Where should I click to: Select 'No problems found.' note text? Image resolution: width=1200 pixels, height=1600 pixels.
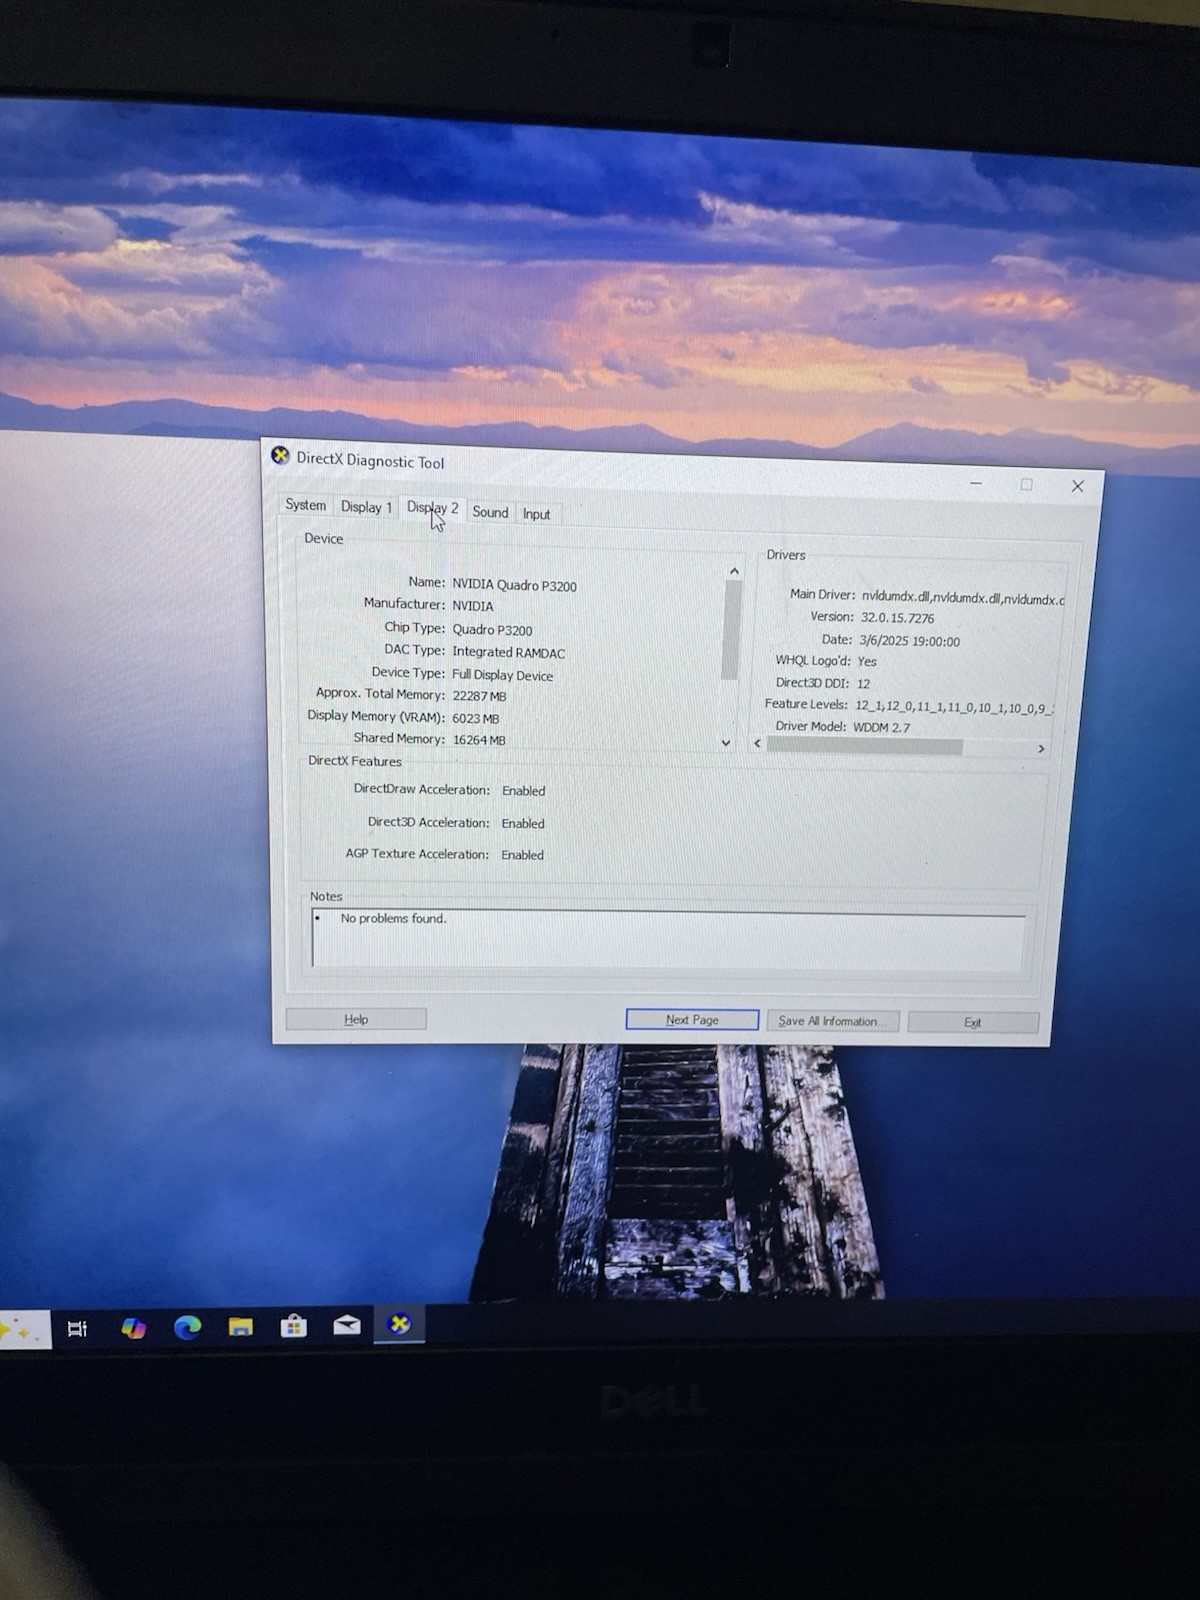(393, 918)
